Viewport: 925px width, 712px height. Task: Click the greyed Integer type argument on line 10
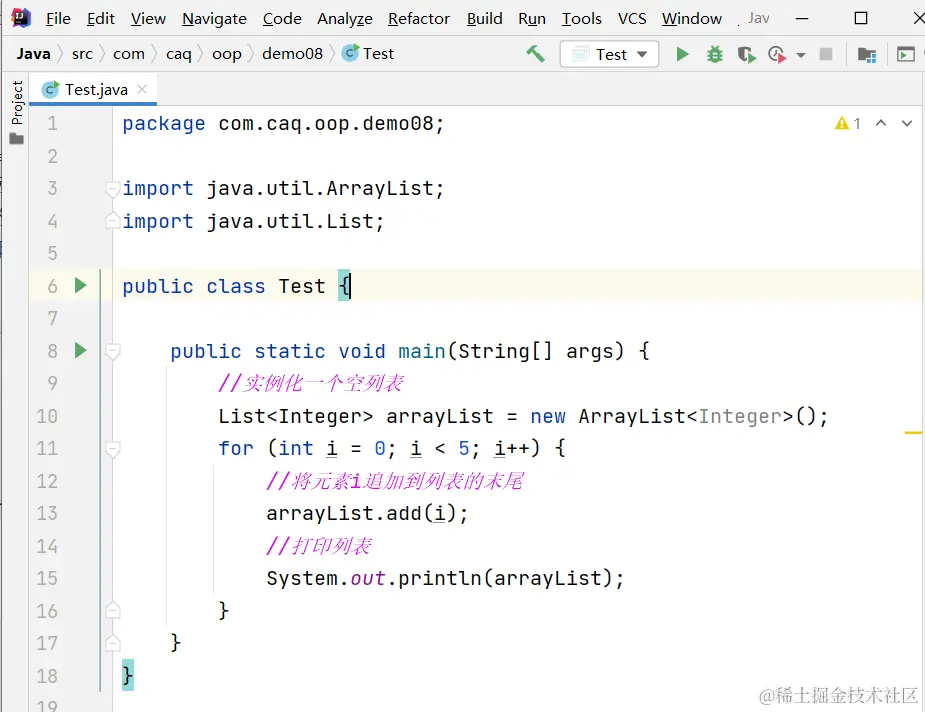(740, 416)
